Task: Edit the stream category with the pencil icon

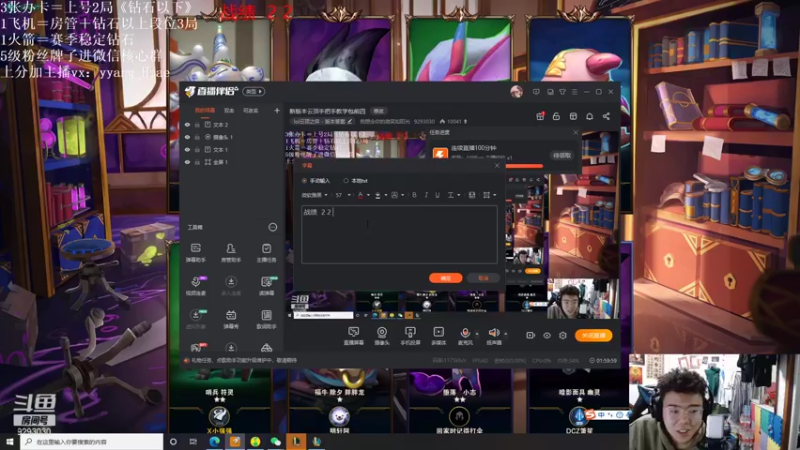Action: [349, 121]
